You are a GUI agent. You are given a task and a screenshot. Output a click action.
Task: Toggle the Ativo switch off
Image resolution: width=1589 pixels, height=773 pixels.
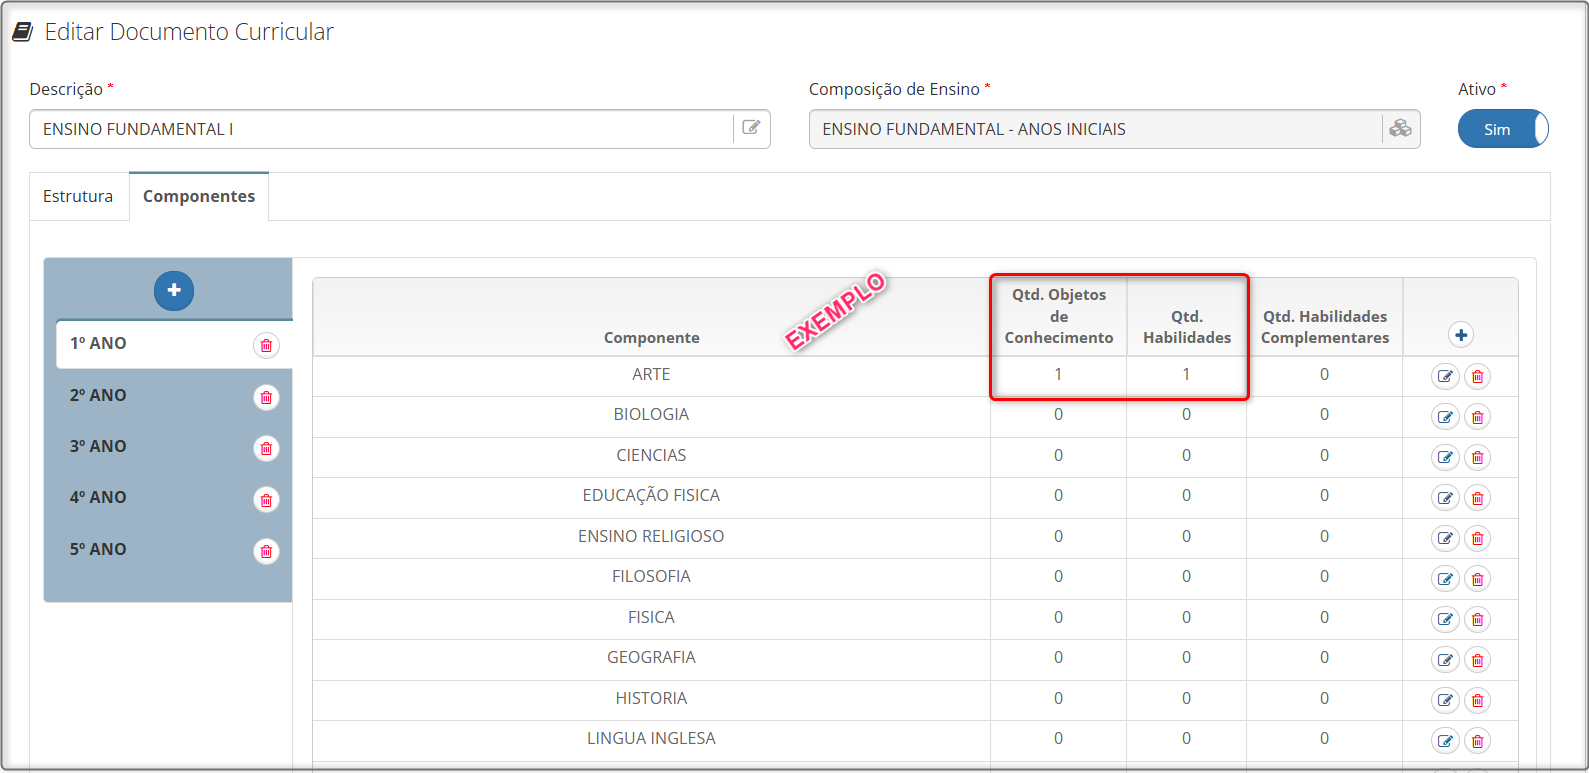coord(1502,129)
